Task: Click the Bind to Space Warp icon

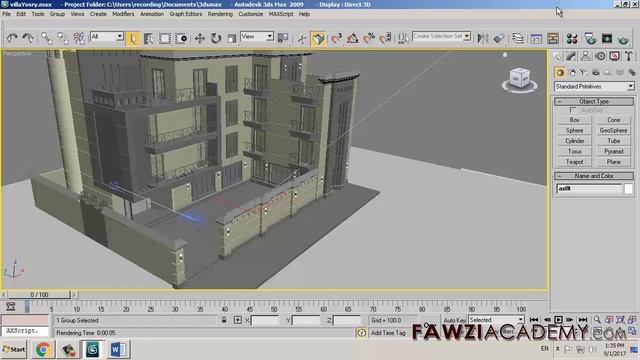Action: pos(79,38)
